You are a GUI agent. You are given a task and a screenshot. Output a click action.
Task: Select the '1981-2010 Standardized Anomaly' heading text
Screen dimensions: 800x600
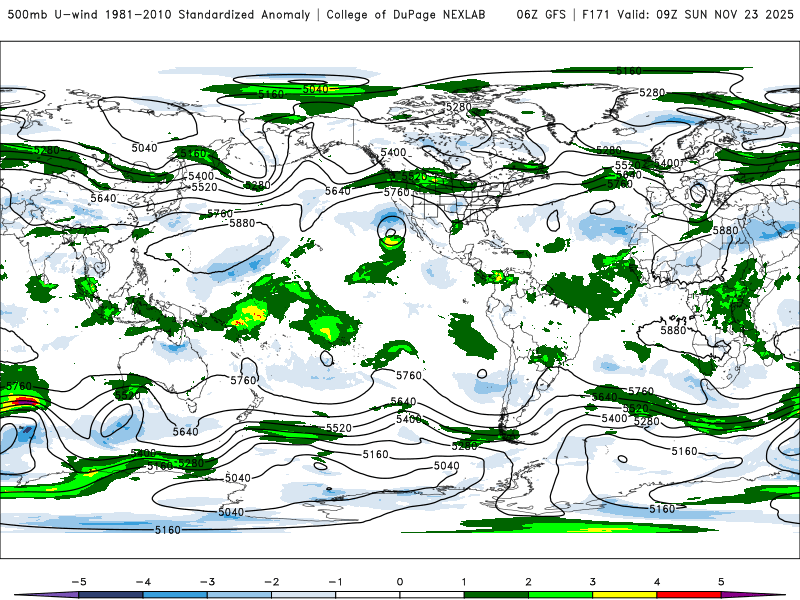point(207,15)
